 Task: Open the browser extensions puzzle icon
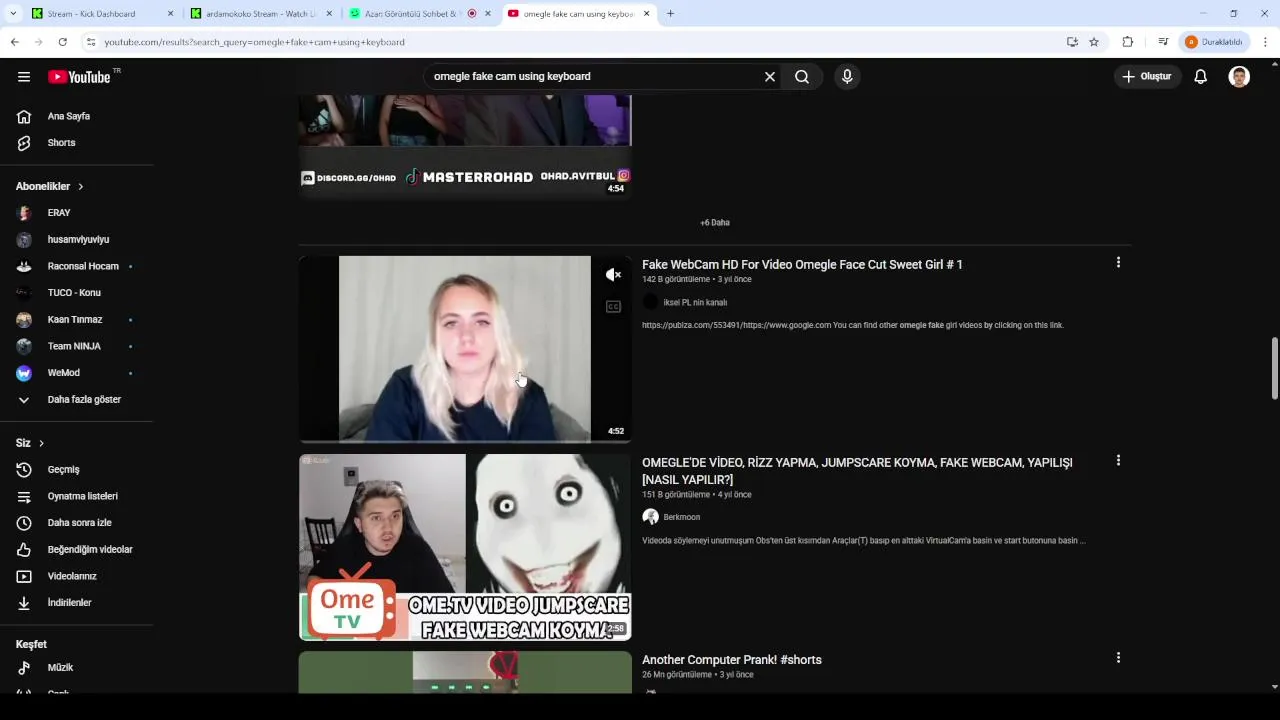(x=1128, y=42)
